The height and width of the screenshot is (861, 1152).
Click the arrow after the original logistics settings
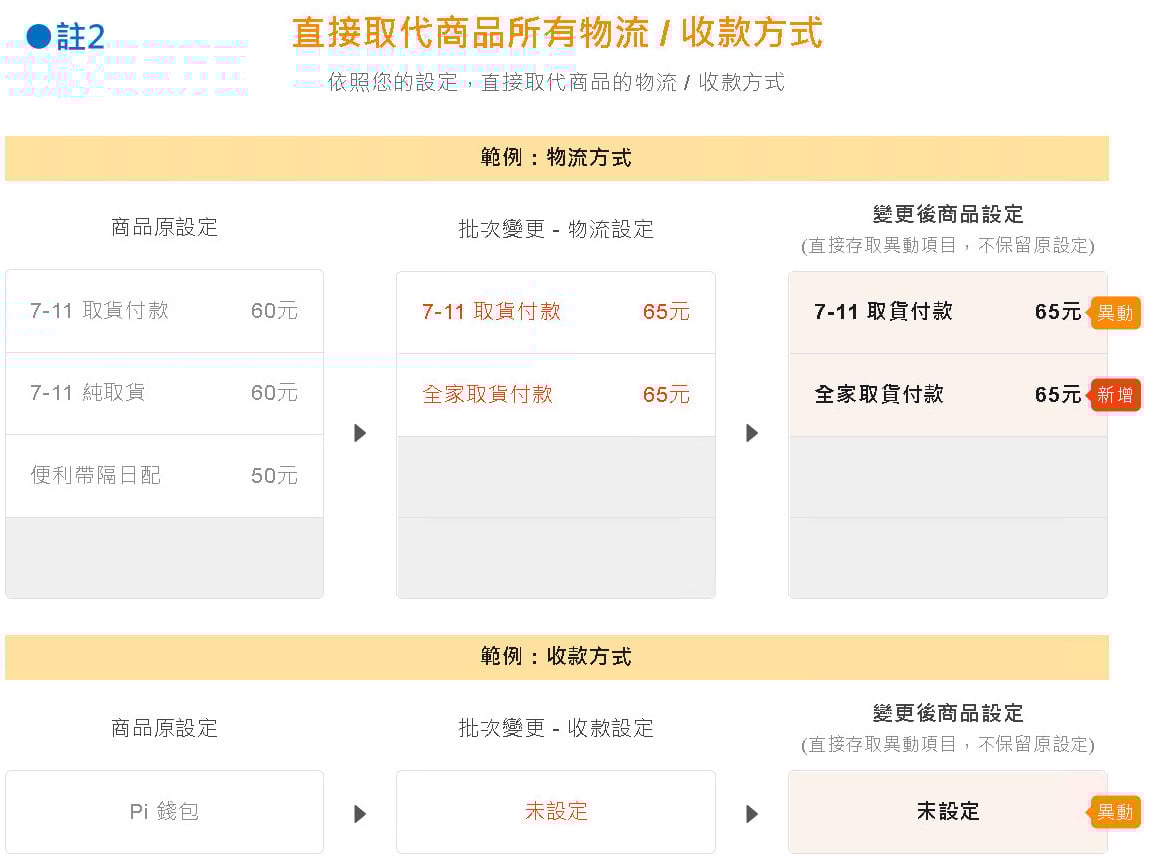360,433
